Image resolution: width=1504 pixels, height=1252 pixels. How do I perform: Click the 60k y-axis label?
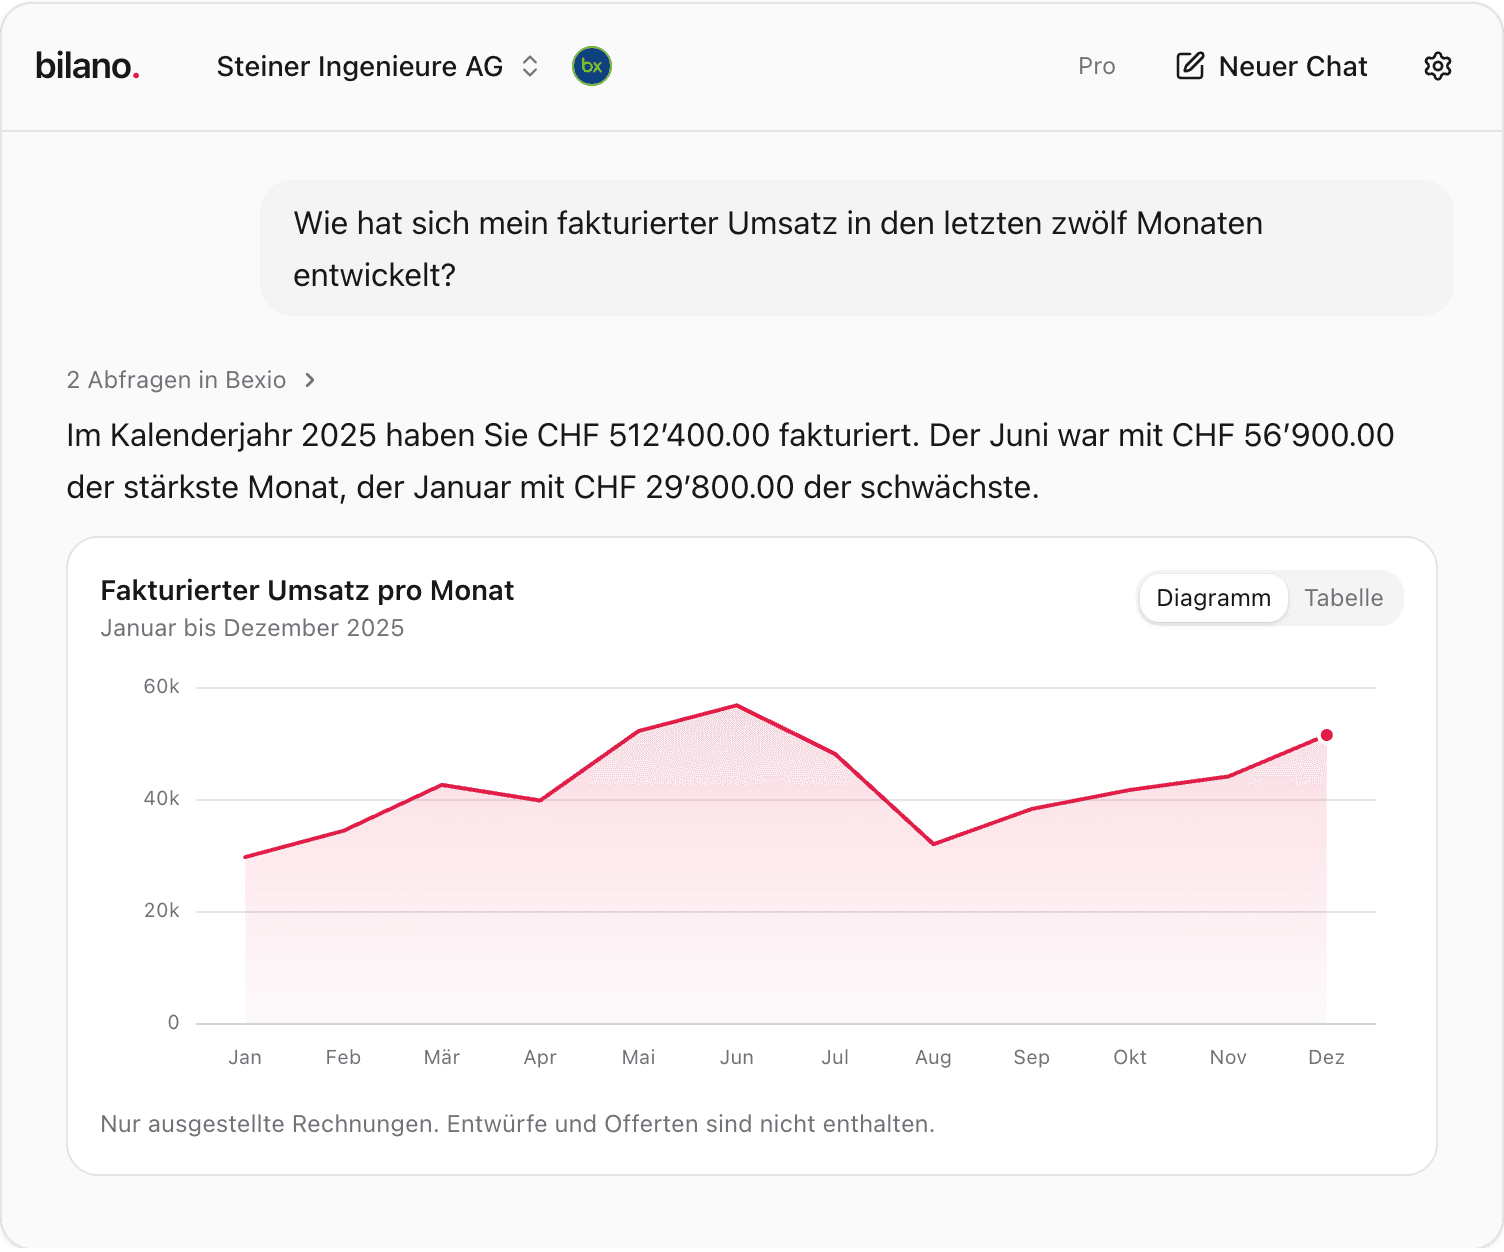coord(162,687)
